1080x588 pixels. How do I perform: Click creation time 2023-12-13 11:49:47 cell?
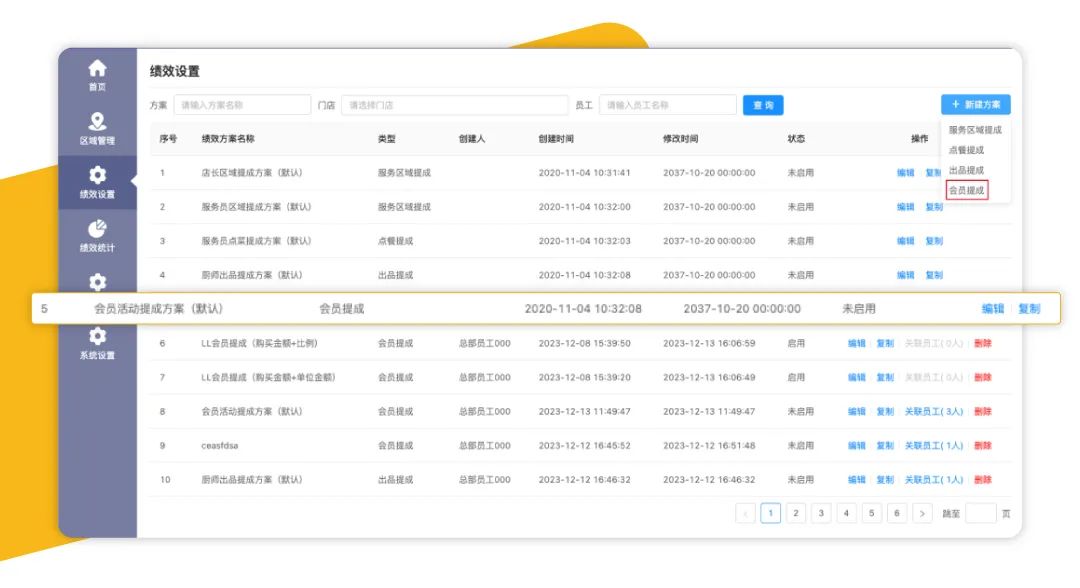584,411
